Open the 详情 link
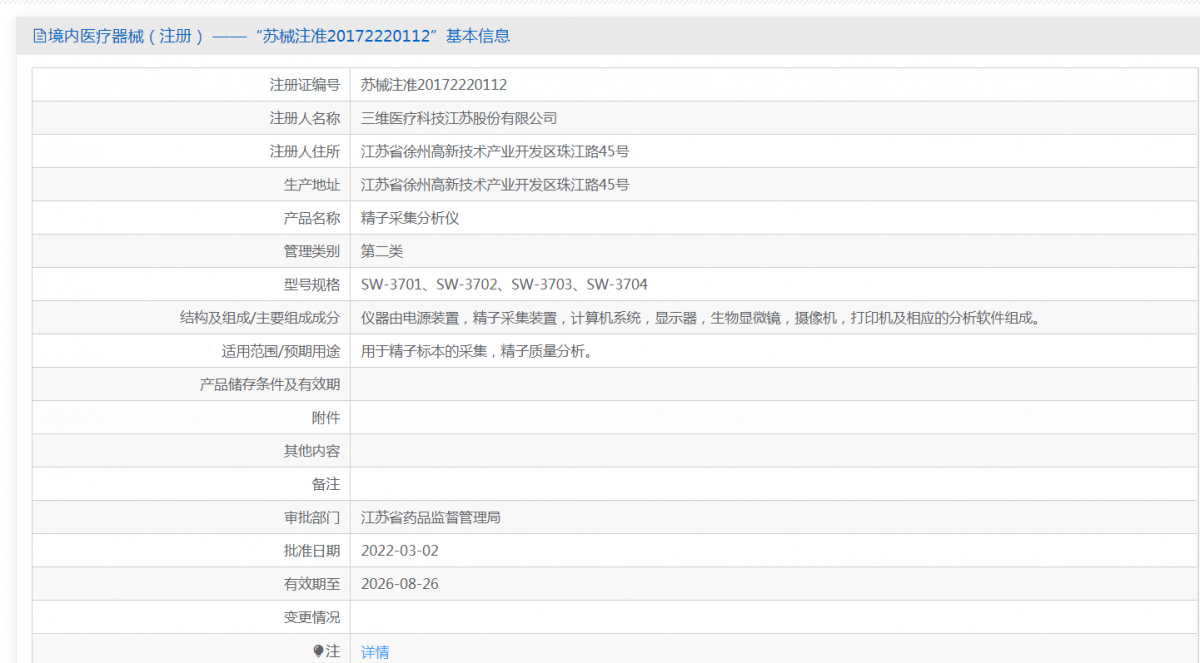 (375, 652)
